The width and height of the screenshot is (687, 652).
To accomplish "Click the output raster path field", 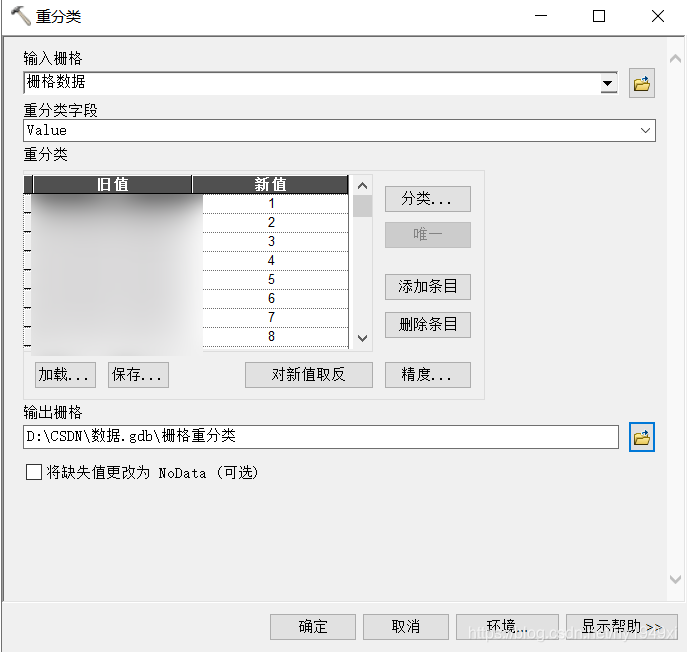I will (x=321, y=437).
